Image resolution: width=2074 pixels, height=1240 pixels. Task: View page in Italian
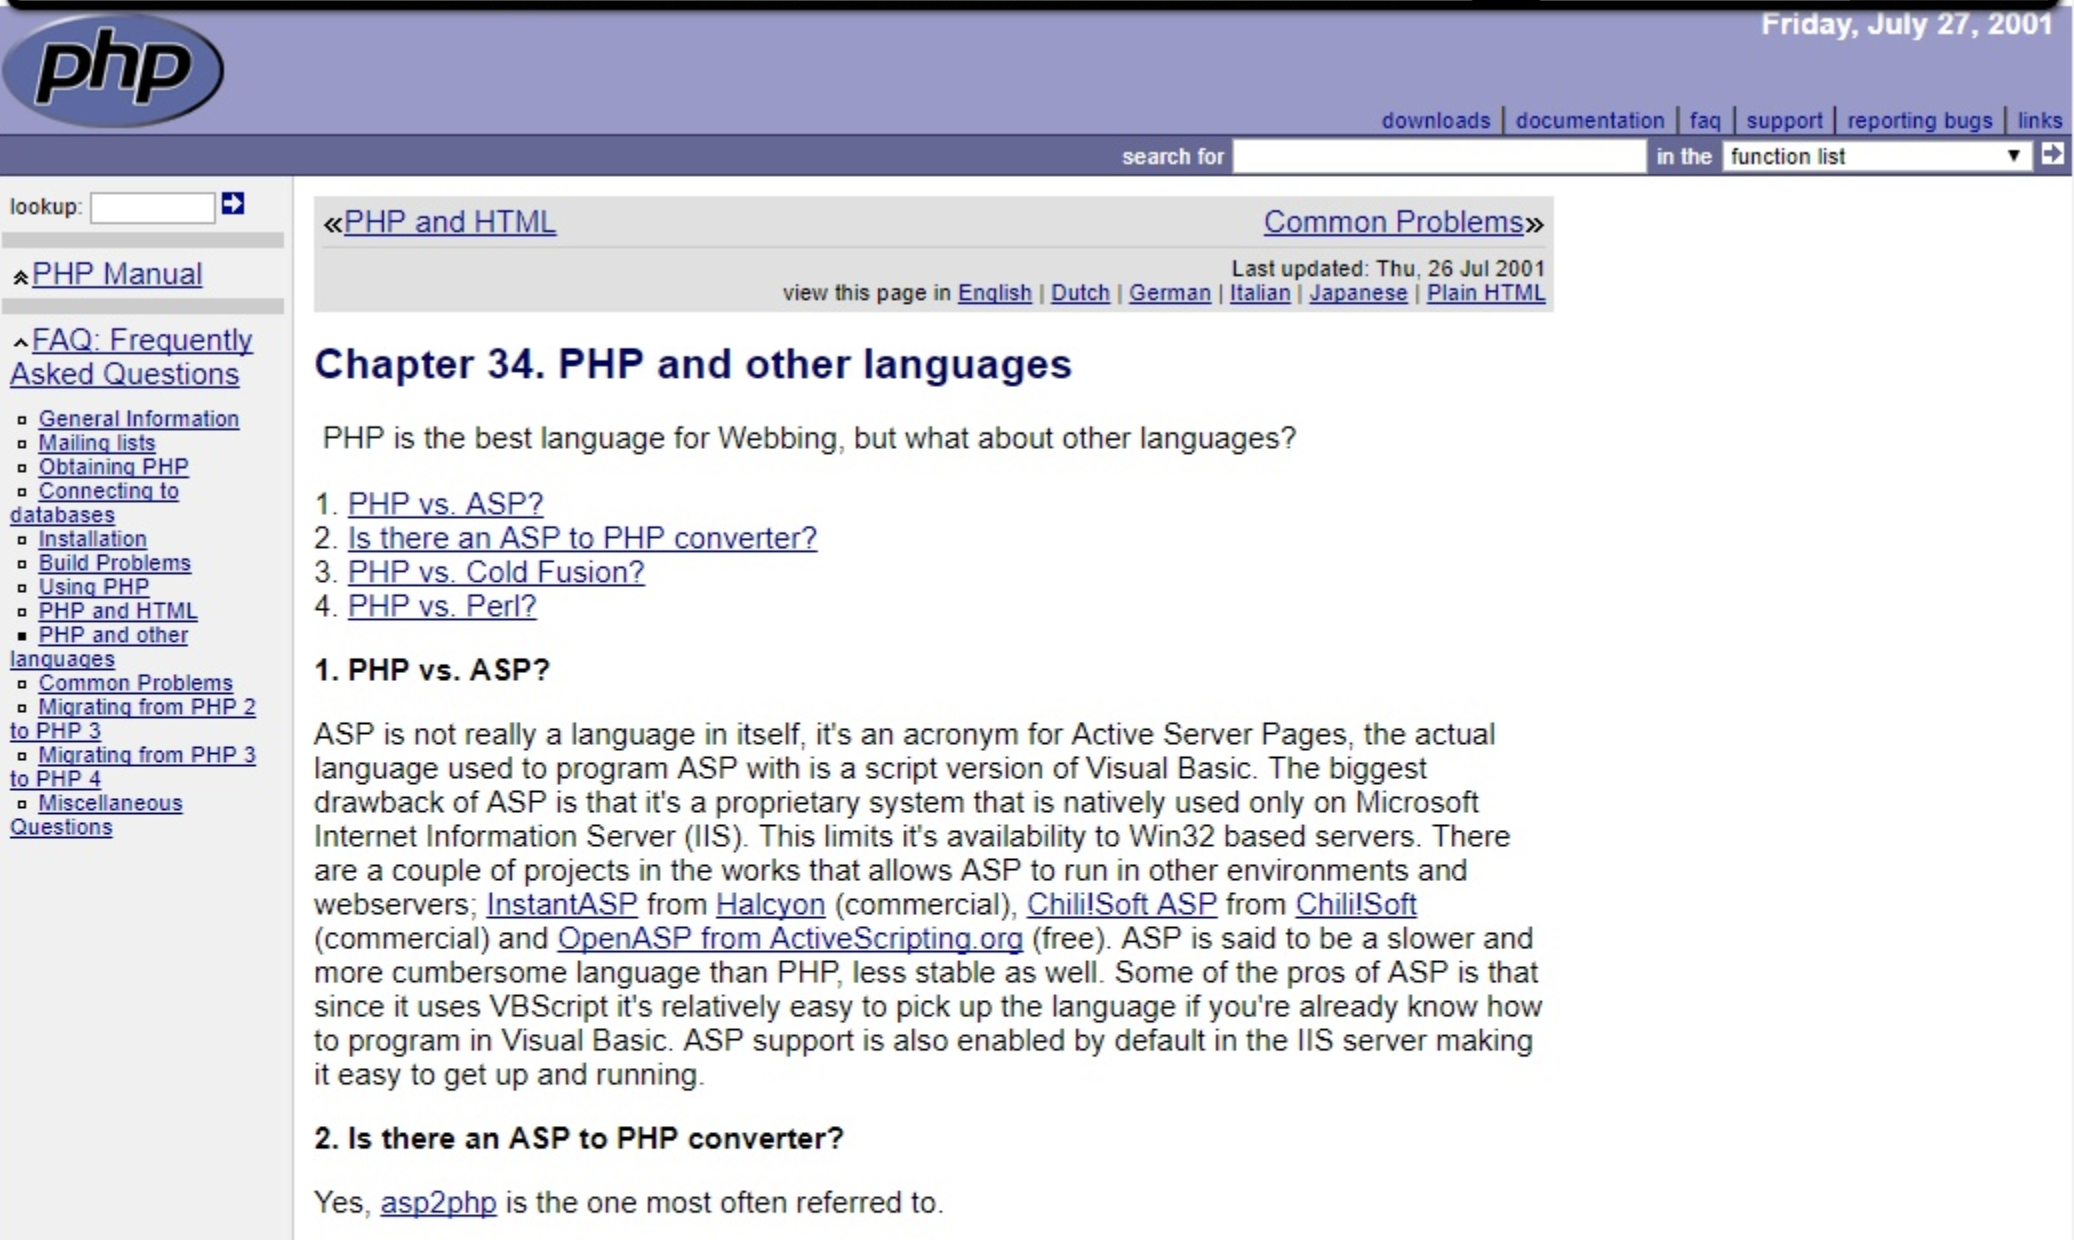click(x=1259, y=293)
